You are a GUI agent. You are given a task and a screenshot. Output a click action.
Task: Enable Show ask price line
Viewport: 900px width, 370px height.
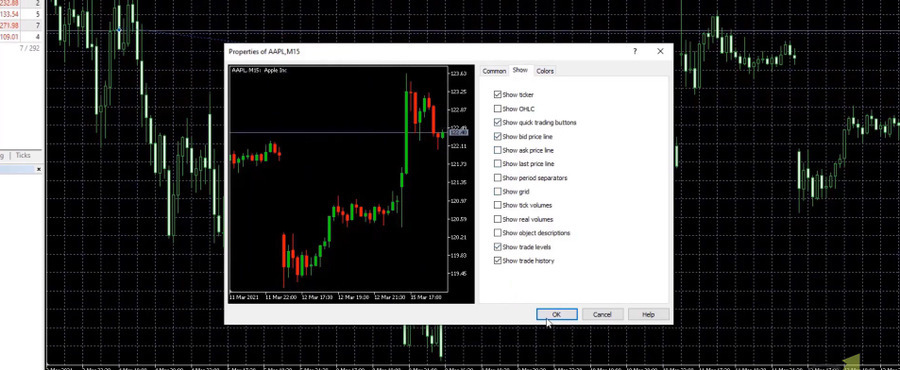[x=497, y=150]
